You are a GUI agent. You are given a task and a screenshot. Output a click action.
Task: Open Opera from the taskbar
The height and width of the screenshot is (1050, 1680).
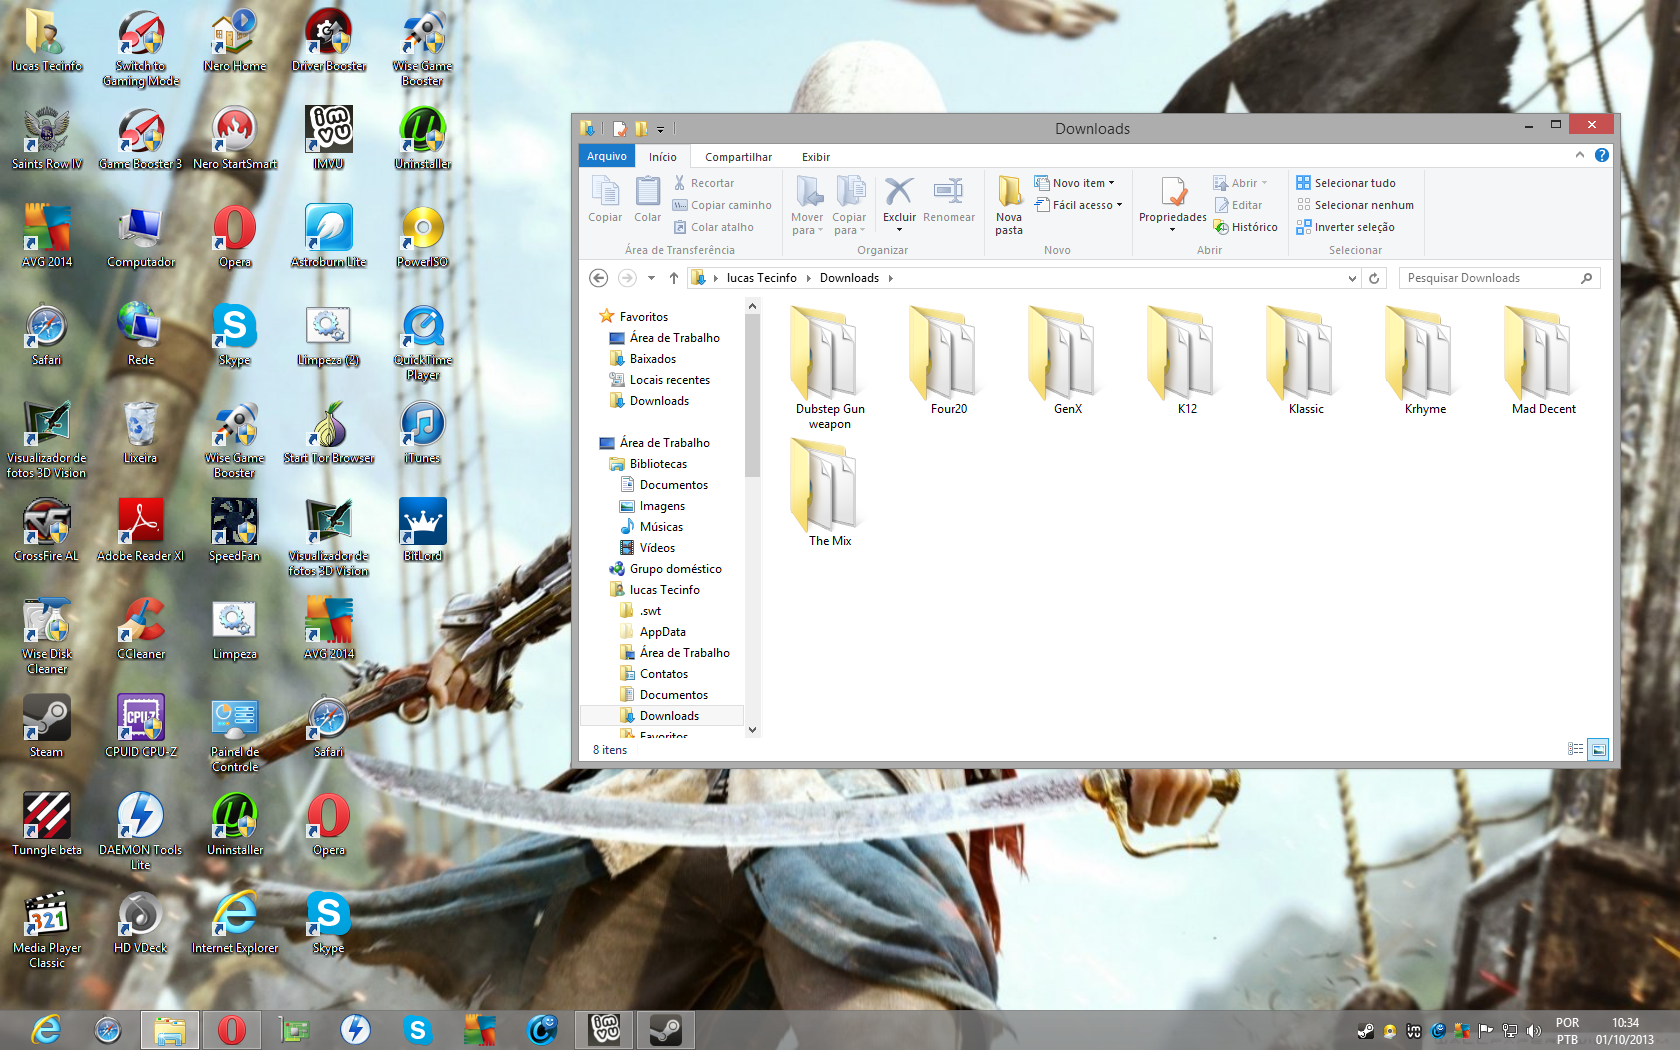point(232,1029)
